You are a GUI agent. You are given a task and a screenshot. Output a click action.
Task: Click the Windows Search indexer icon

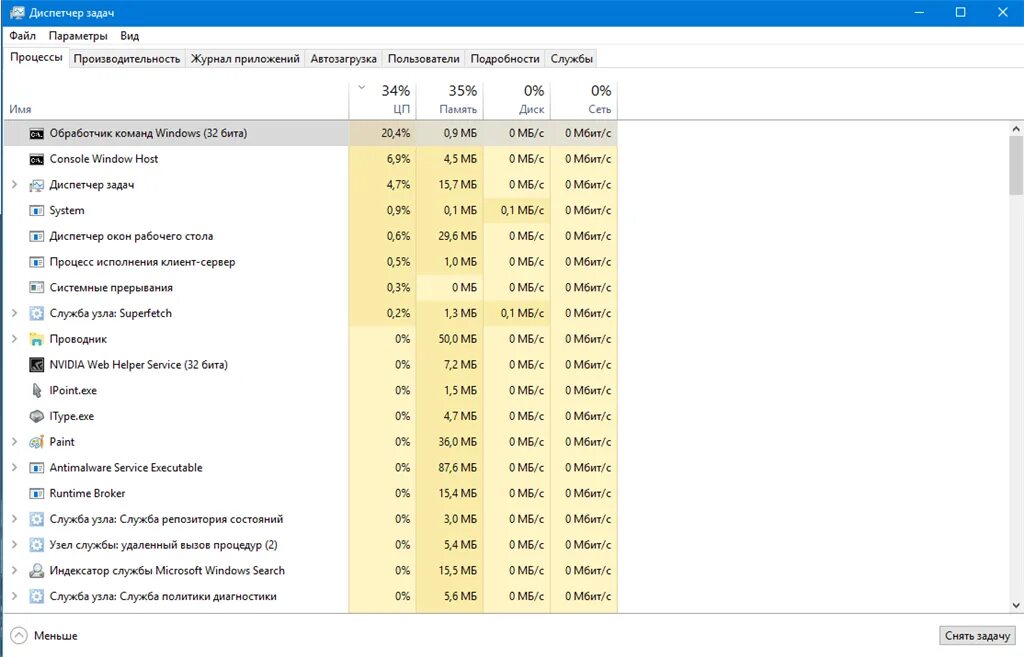coord(37,571)
